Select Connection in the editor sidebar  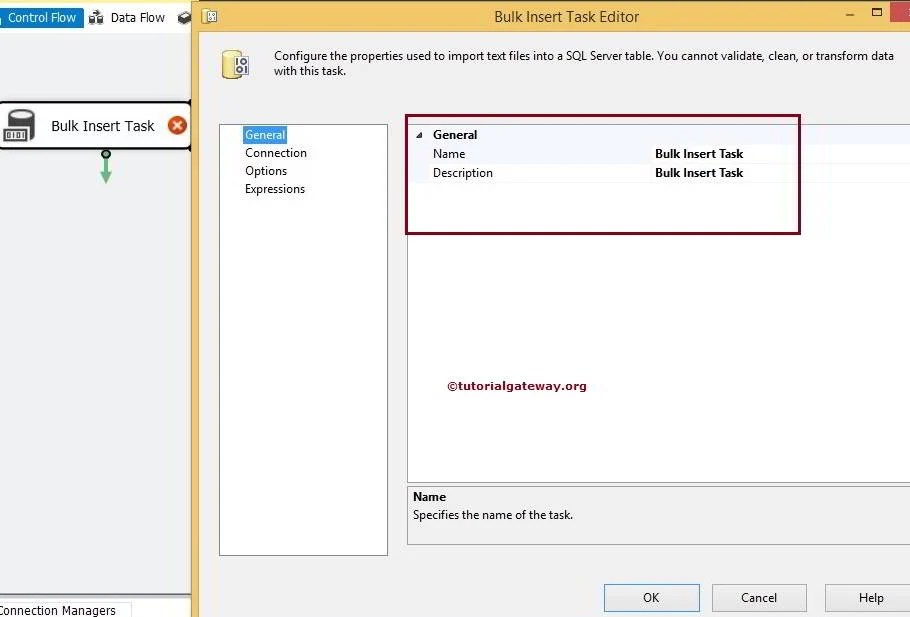pos(276,152)
